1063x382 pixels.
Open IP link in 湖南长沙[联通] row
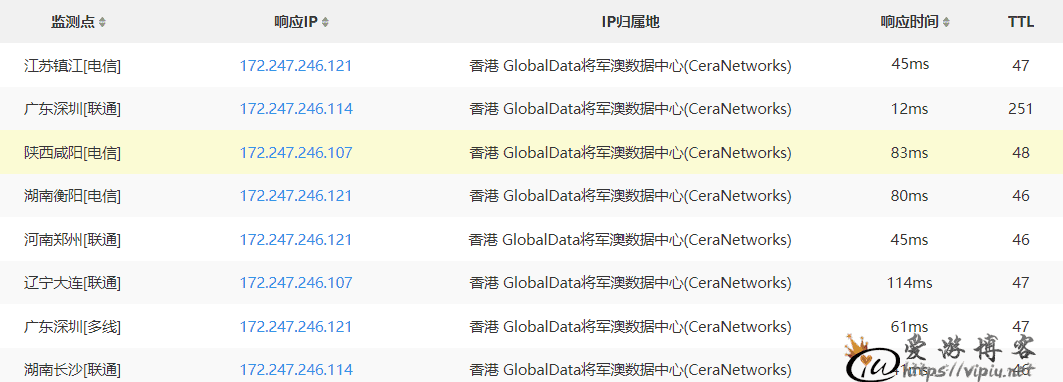(x=296, y=370)
